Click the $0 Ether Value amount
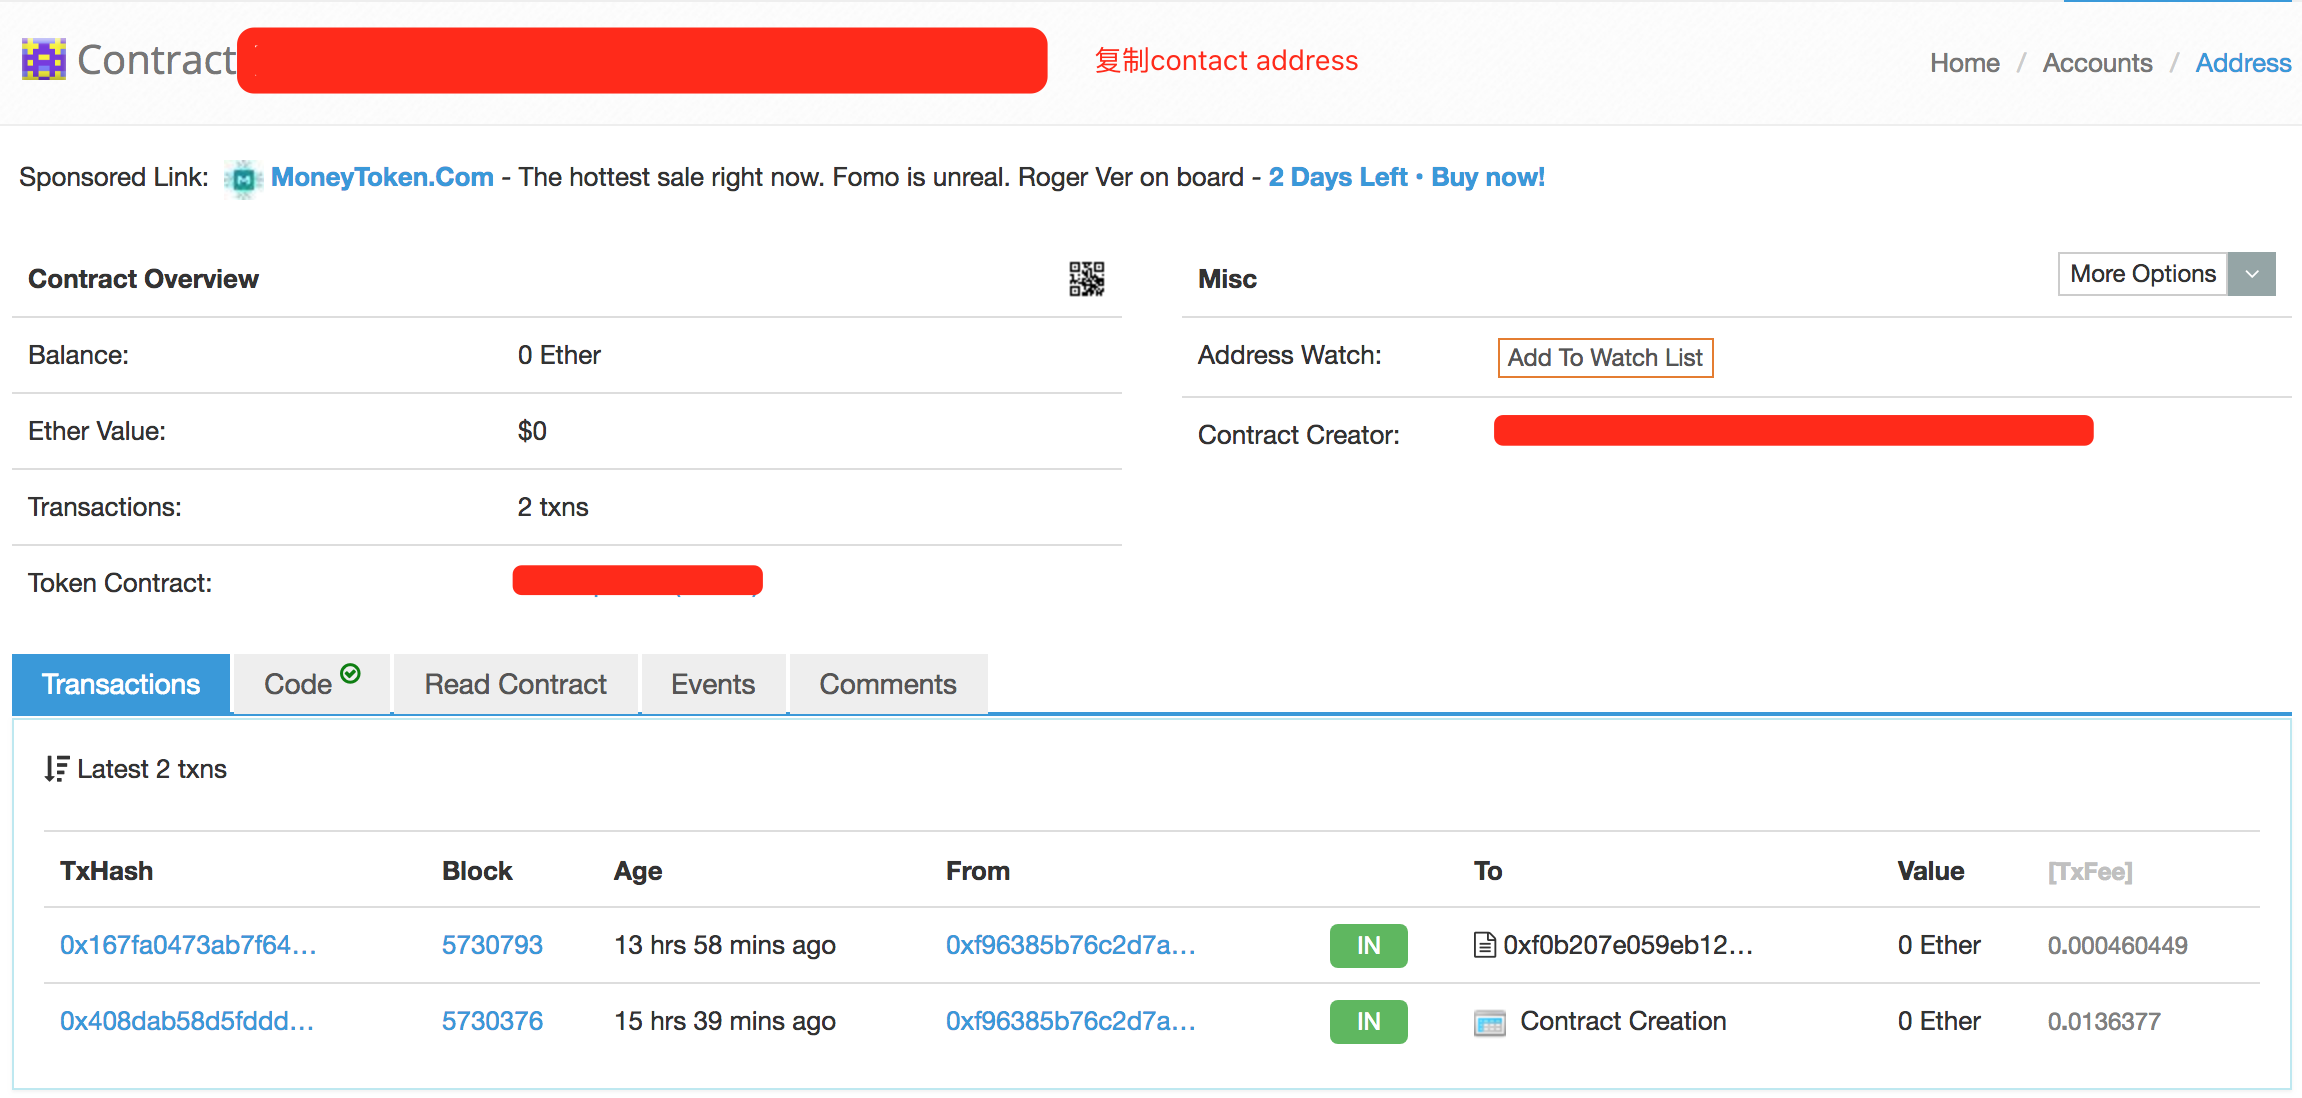2302x1098 pixels. (x=532, y=431)
